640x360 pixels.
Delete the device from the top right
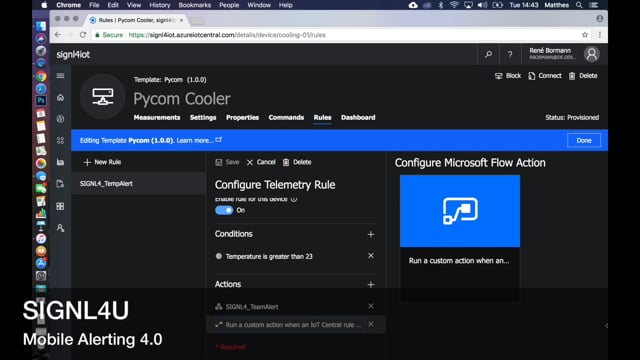[583, 76]
